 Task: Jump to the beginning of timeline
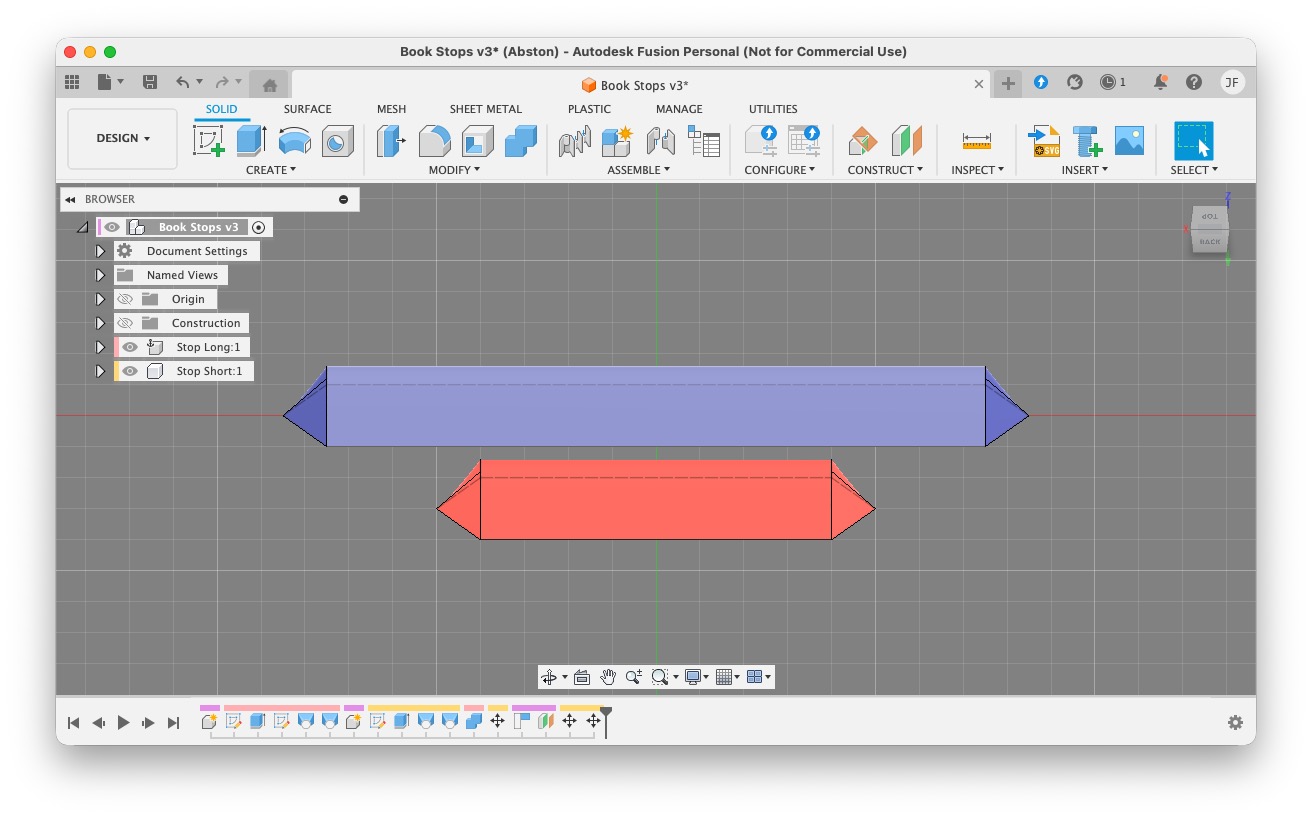tap(73, 722)
